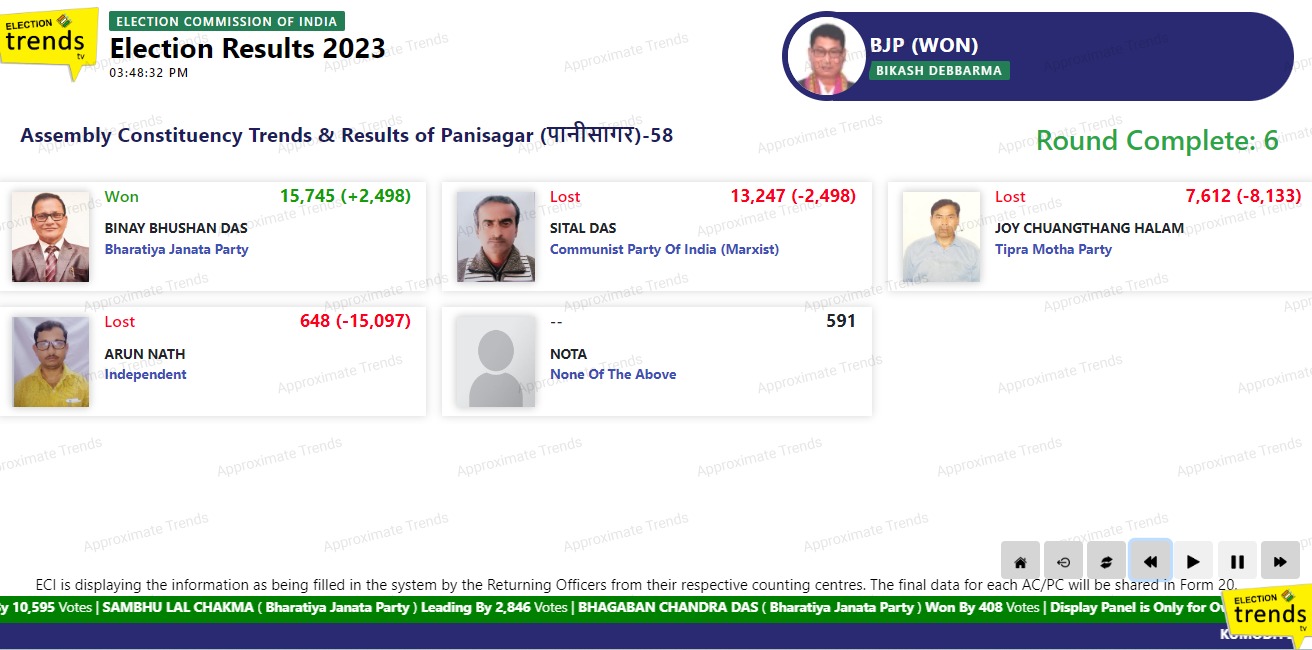Click the vote count 7,612 (-8,133)
The image size is (1312, 650).
click(1243, 196)
